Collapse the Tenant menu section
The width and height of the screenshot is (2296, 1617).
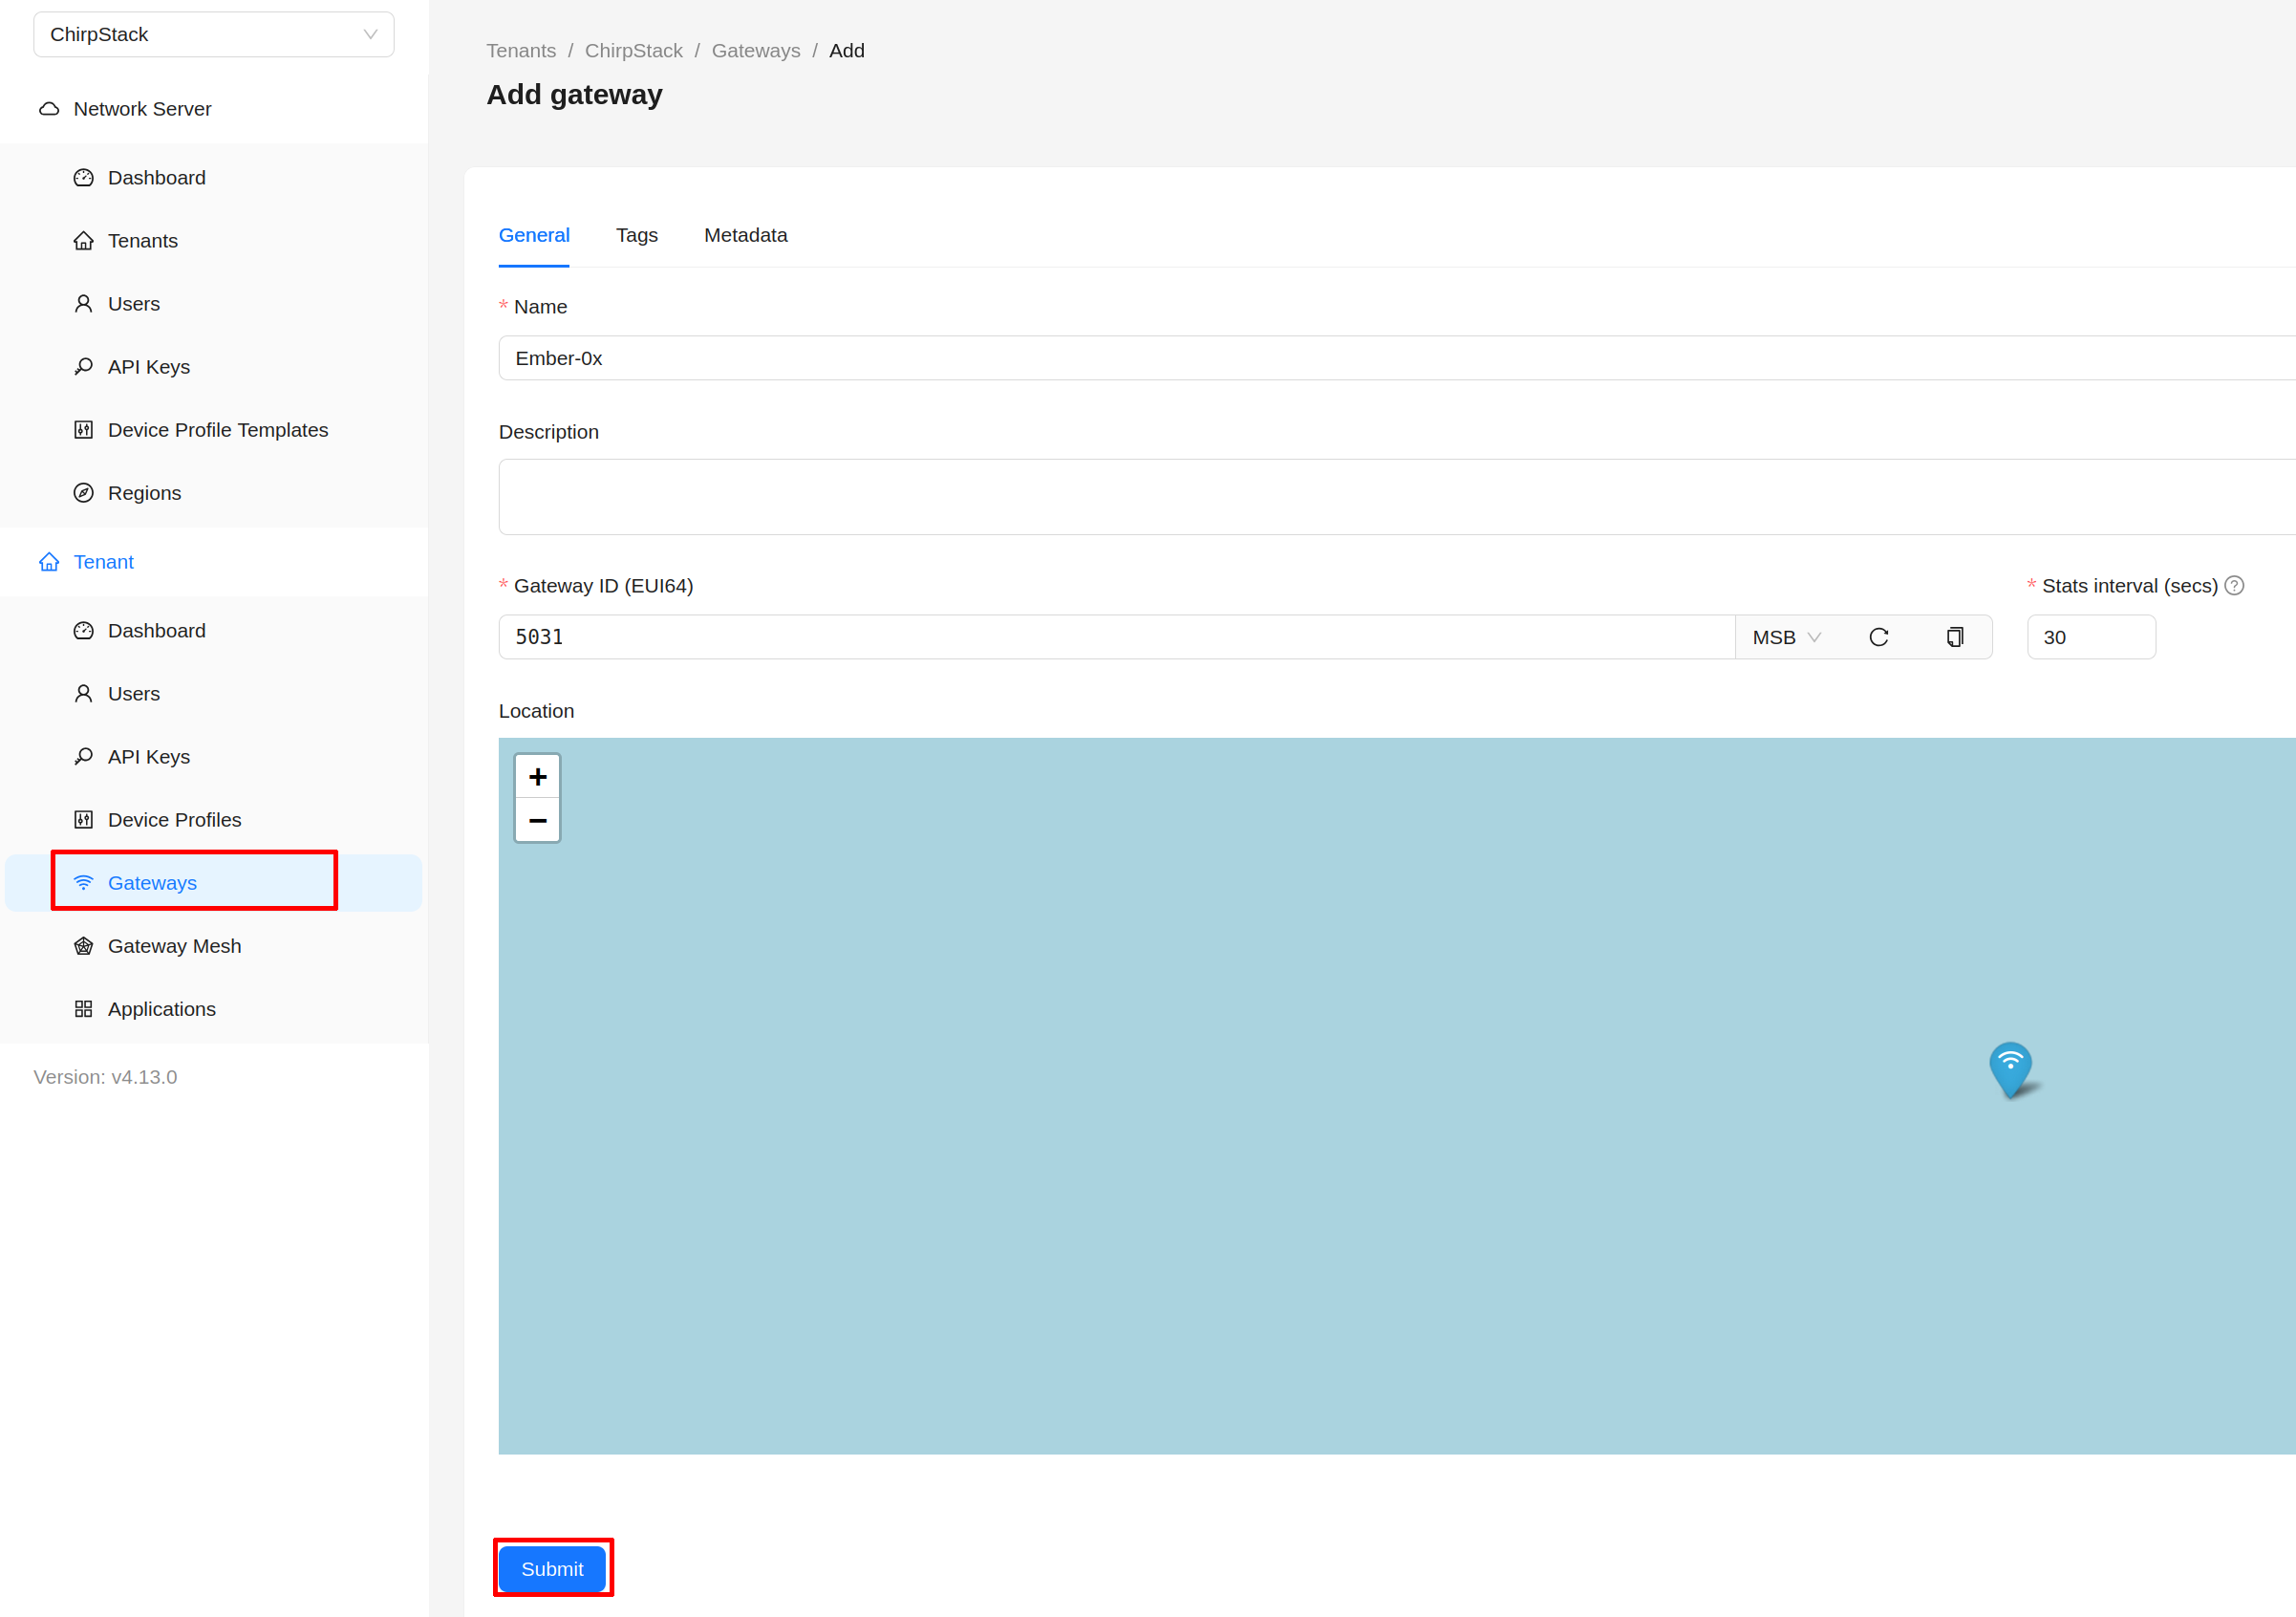pyautogui.click(x=103, y=562)
